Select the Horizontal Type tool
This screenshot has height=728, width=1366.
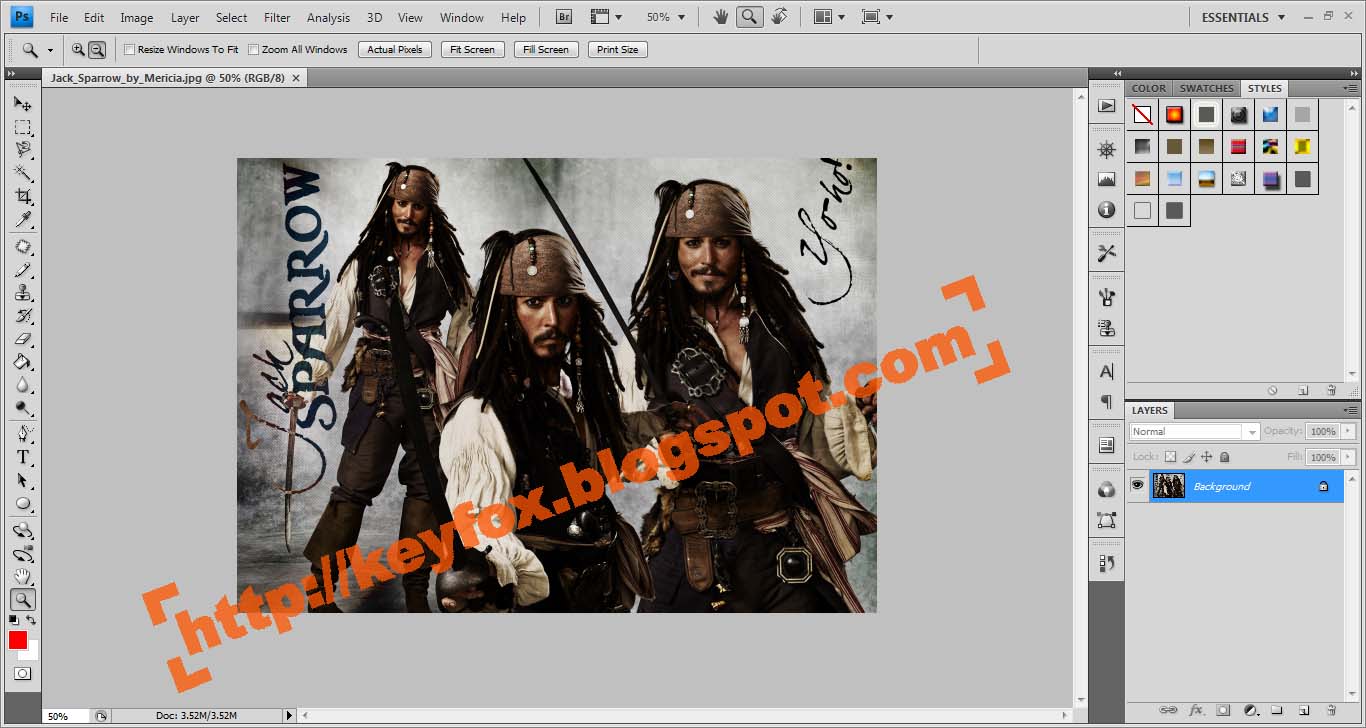point(22,457)
